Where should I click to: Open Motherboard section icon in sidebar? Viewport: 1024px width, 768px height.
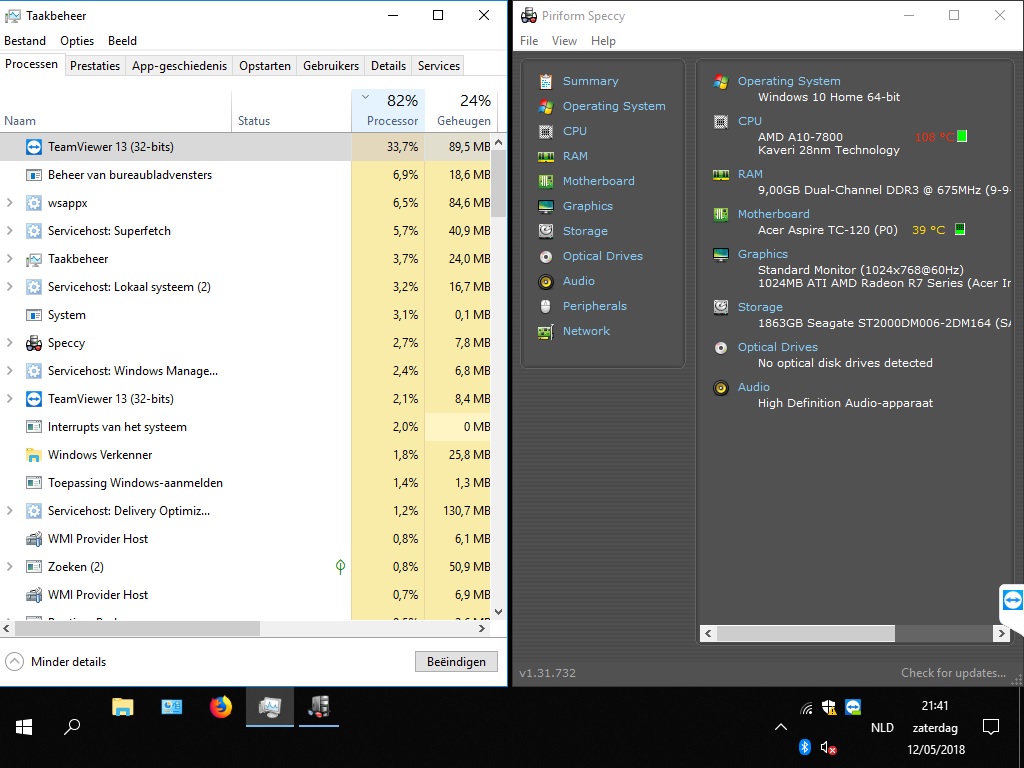(546, 181)
